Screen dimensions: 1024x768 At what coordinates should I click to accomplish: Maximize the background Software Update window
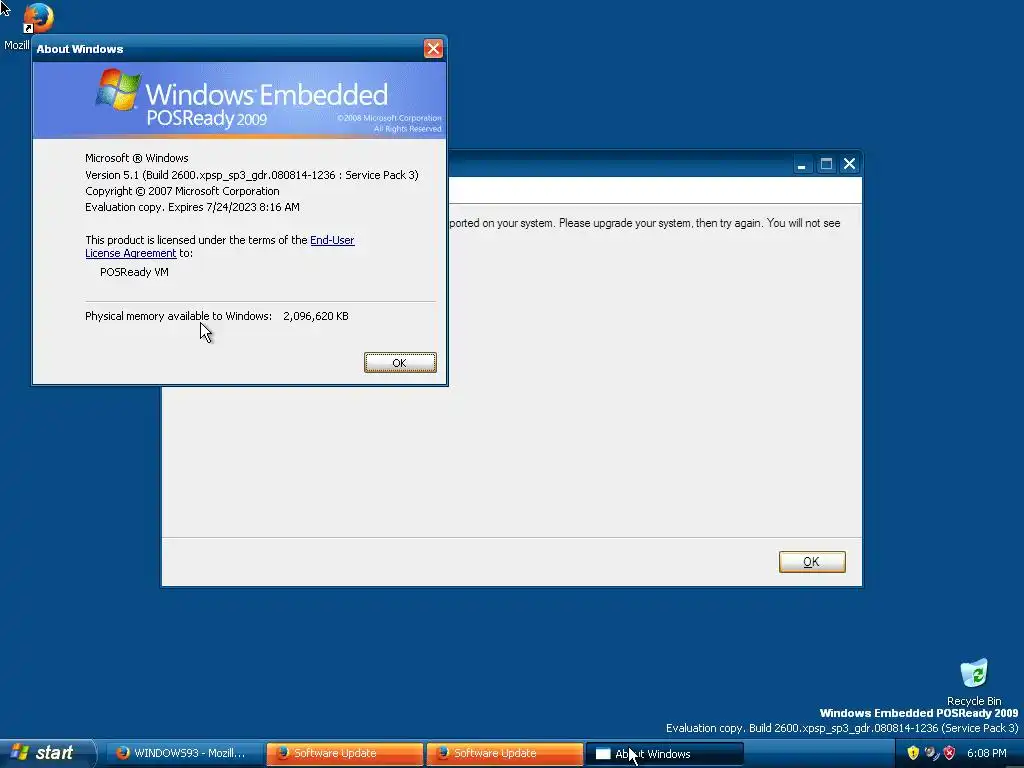tap(826, 164)
